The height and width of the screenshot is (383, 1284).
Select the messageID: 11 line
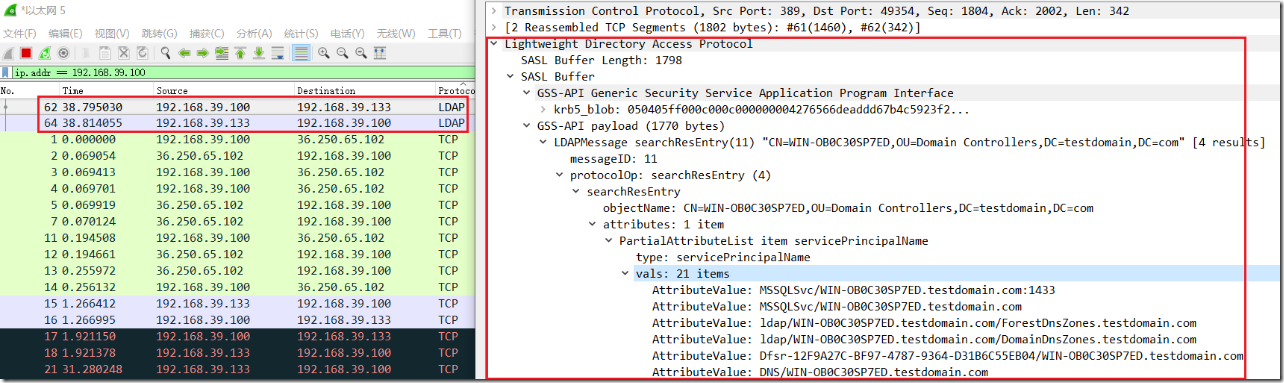pyautogui.click(x=613, y=159)
